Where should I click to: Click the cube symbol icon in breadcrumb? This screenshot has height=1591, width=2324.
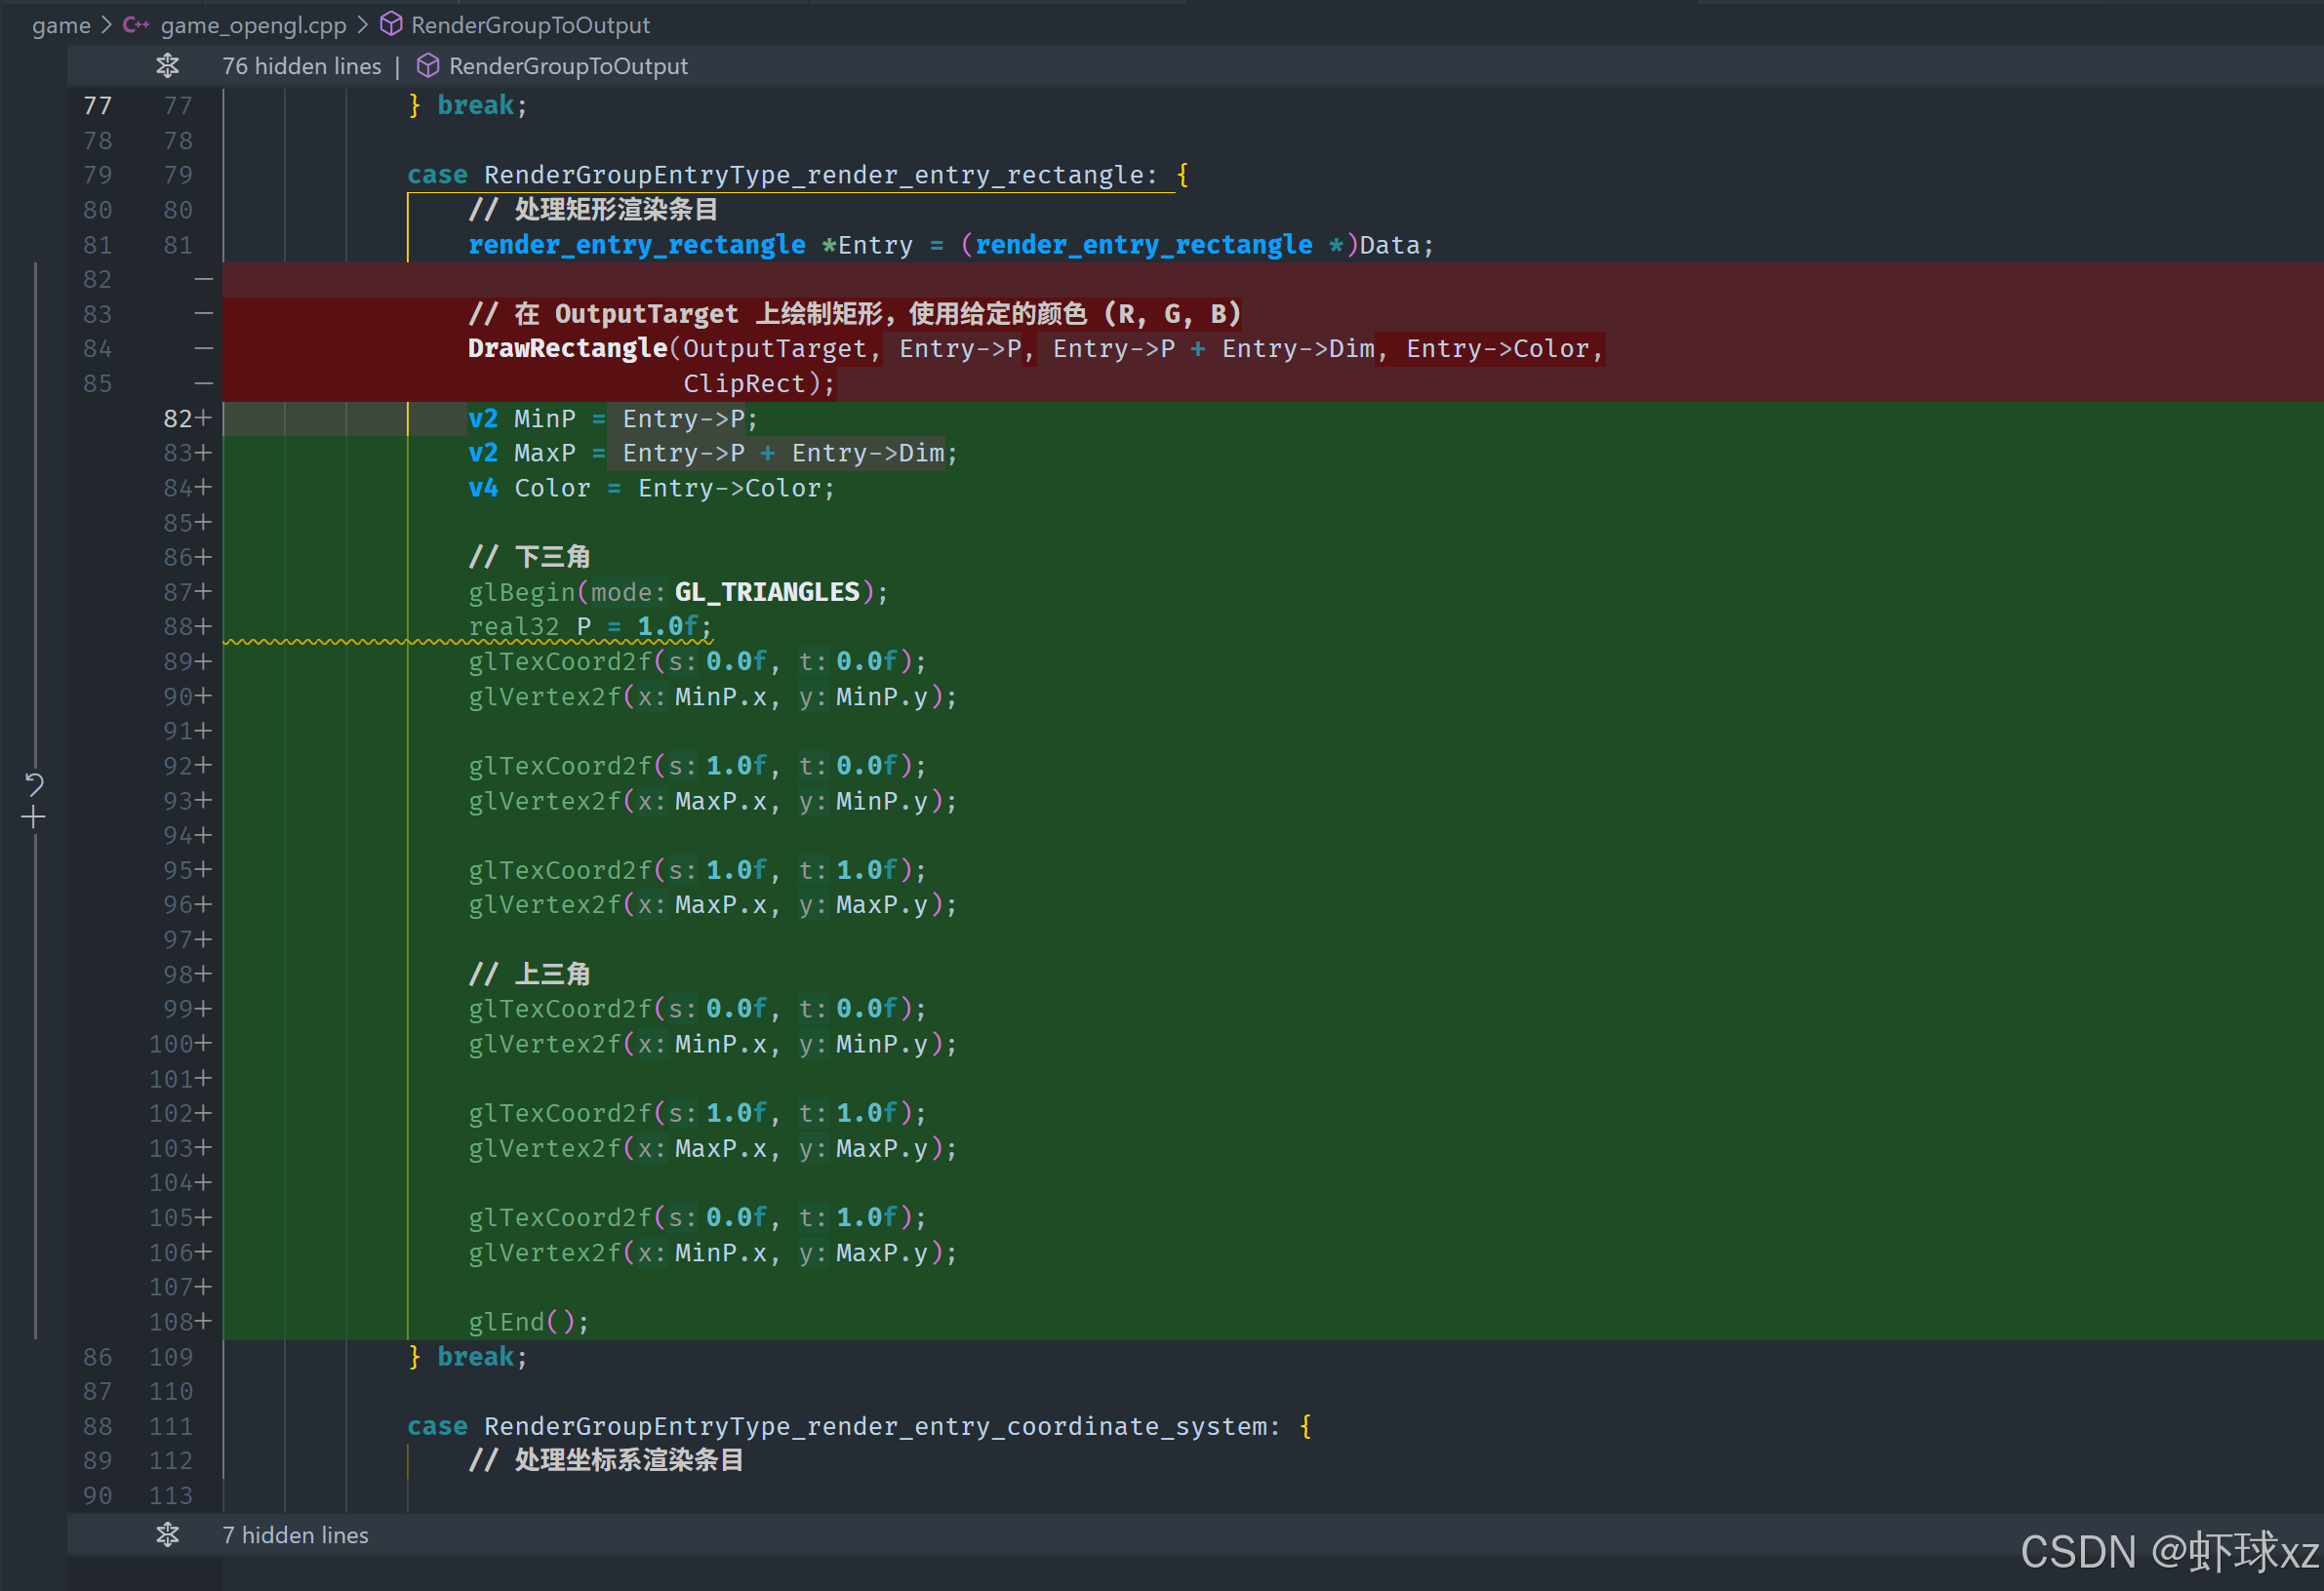coord(391,25)
